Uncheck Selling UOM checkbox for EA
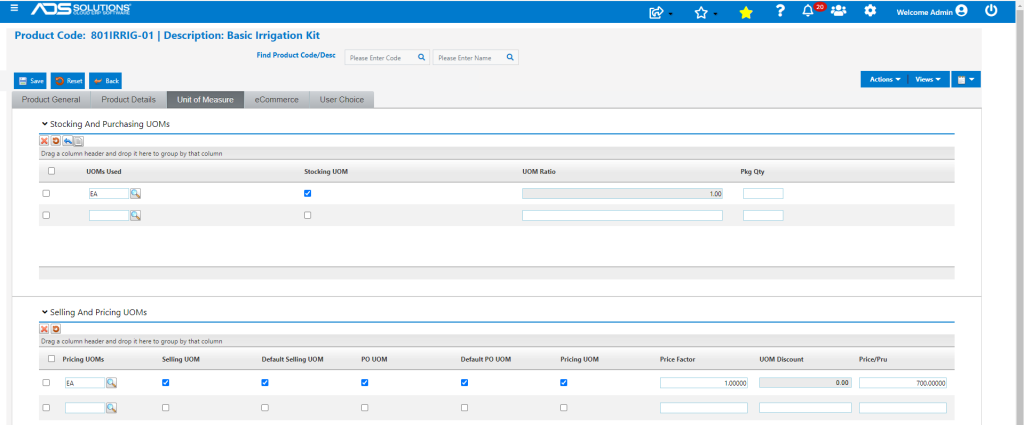The height and width of the screenshot is (425, 1024). tap(165, 383)
